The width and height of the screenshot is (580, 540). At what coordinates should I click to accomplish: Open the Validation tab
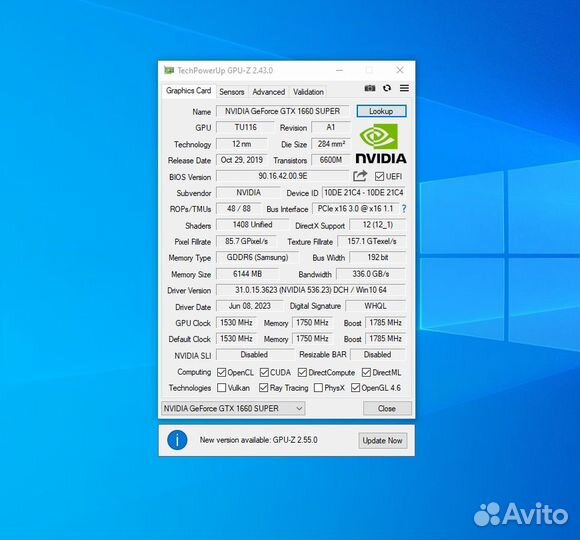click(308, 92)
